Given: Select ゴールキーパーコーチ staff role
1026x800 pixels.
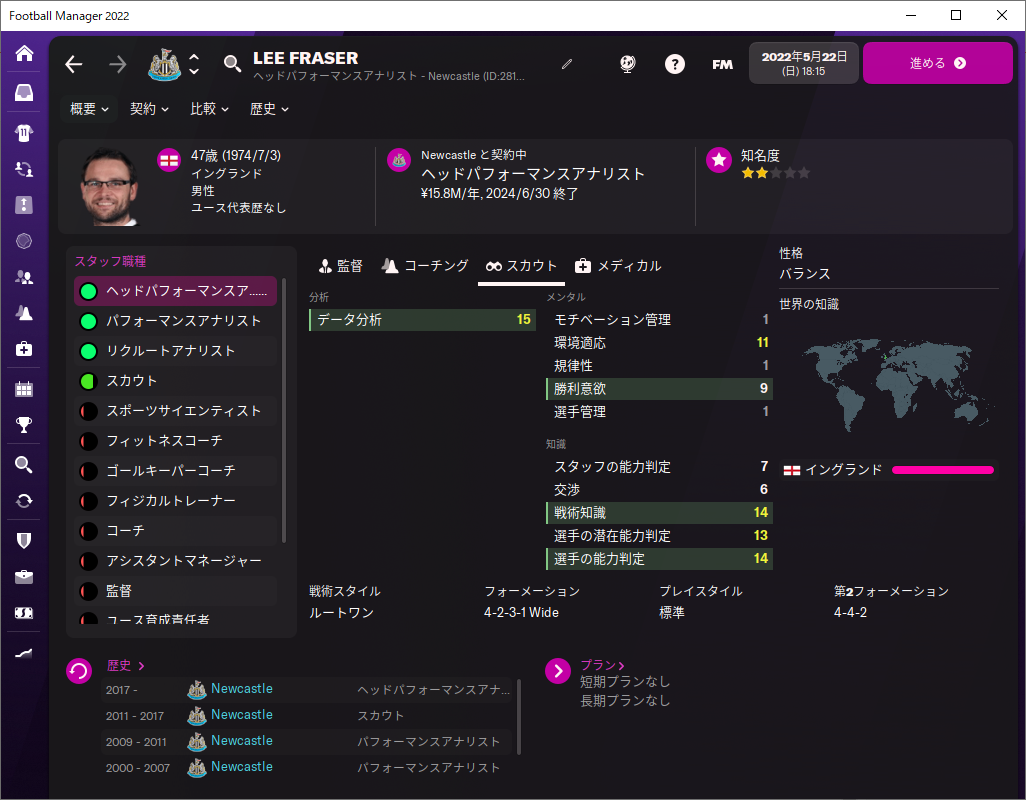Looking at the screenshot, I should pyautogui.click(x=175, y=471).
